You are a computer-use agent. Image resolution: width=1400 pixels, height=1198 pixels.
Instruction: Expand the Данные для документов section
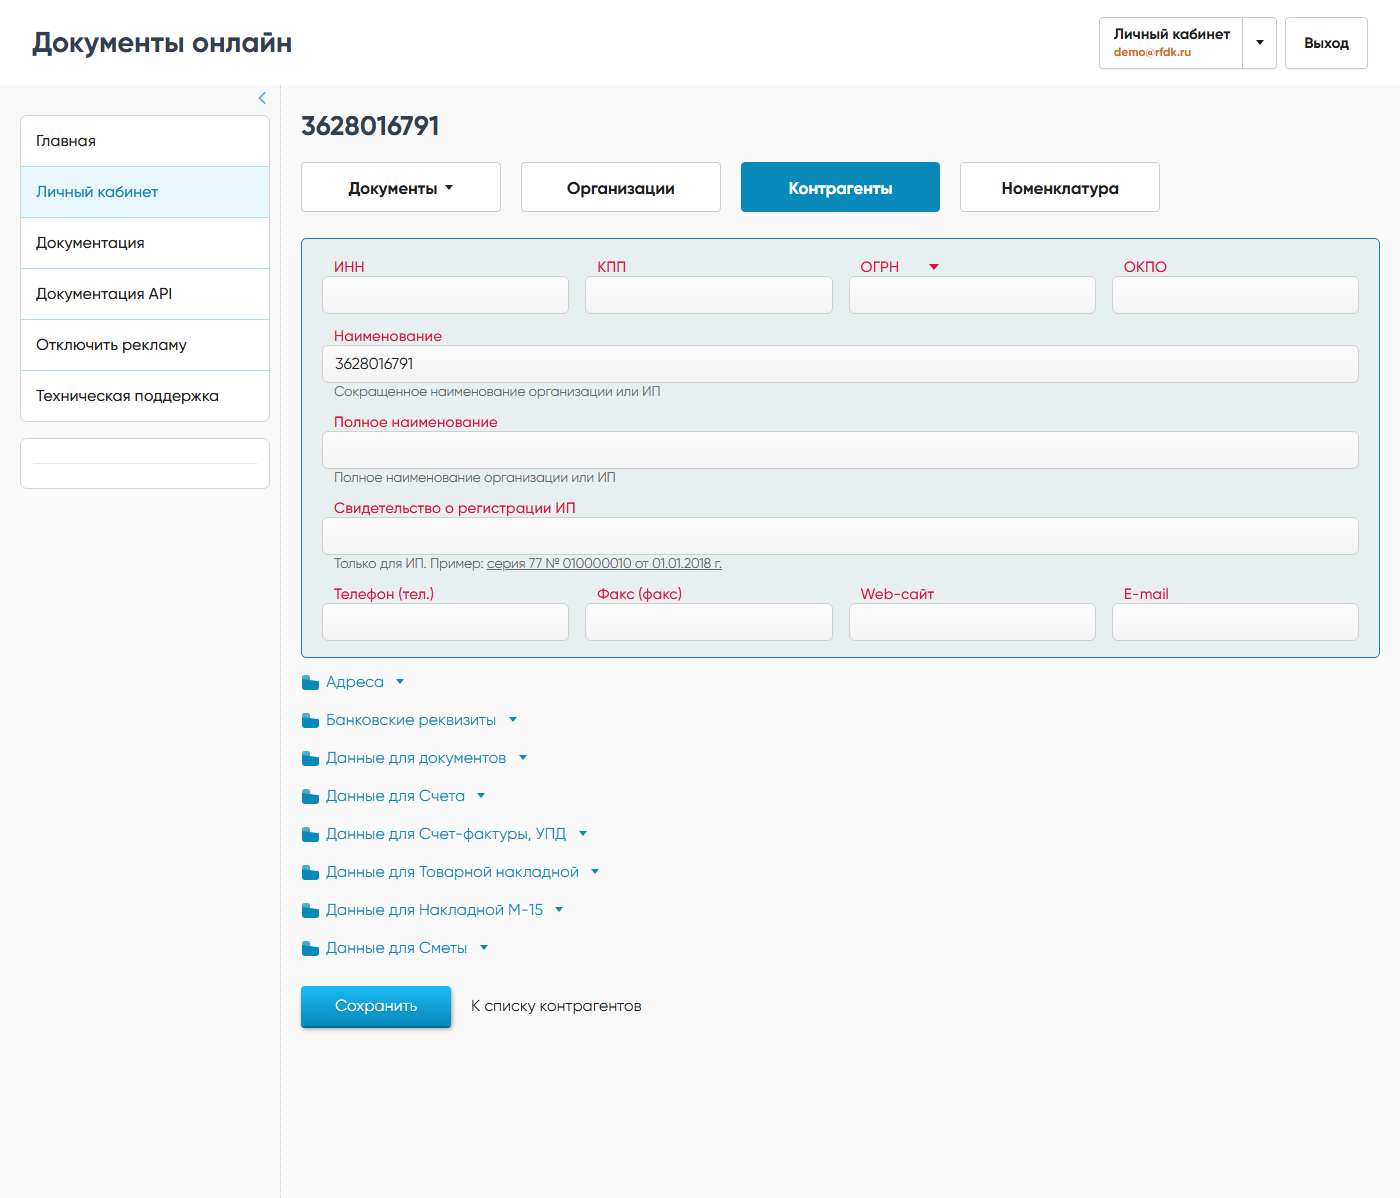(416, 758)
